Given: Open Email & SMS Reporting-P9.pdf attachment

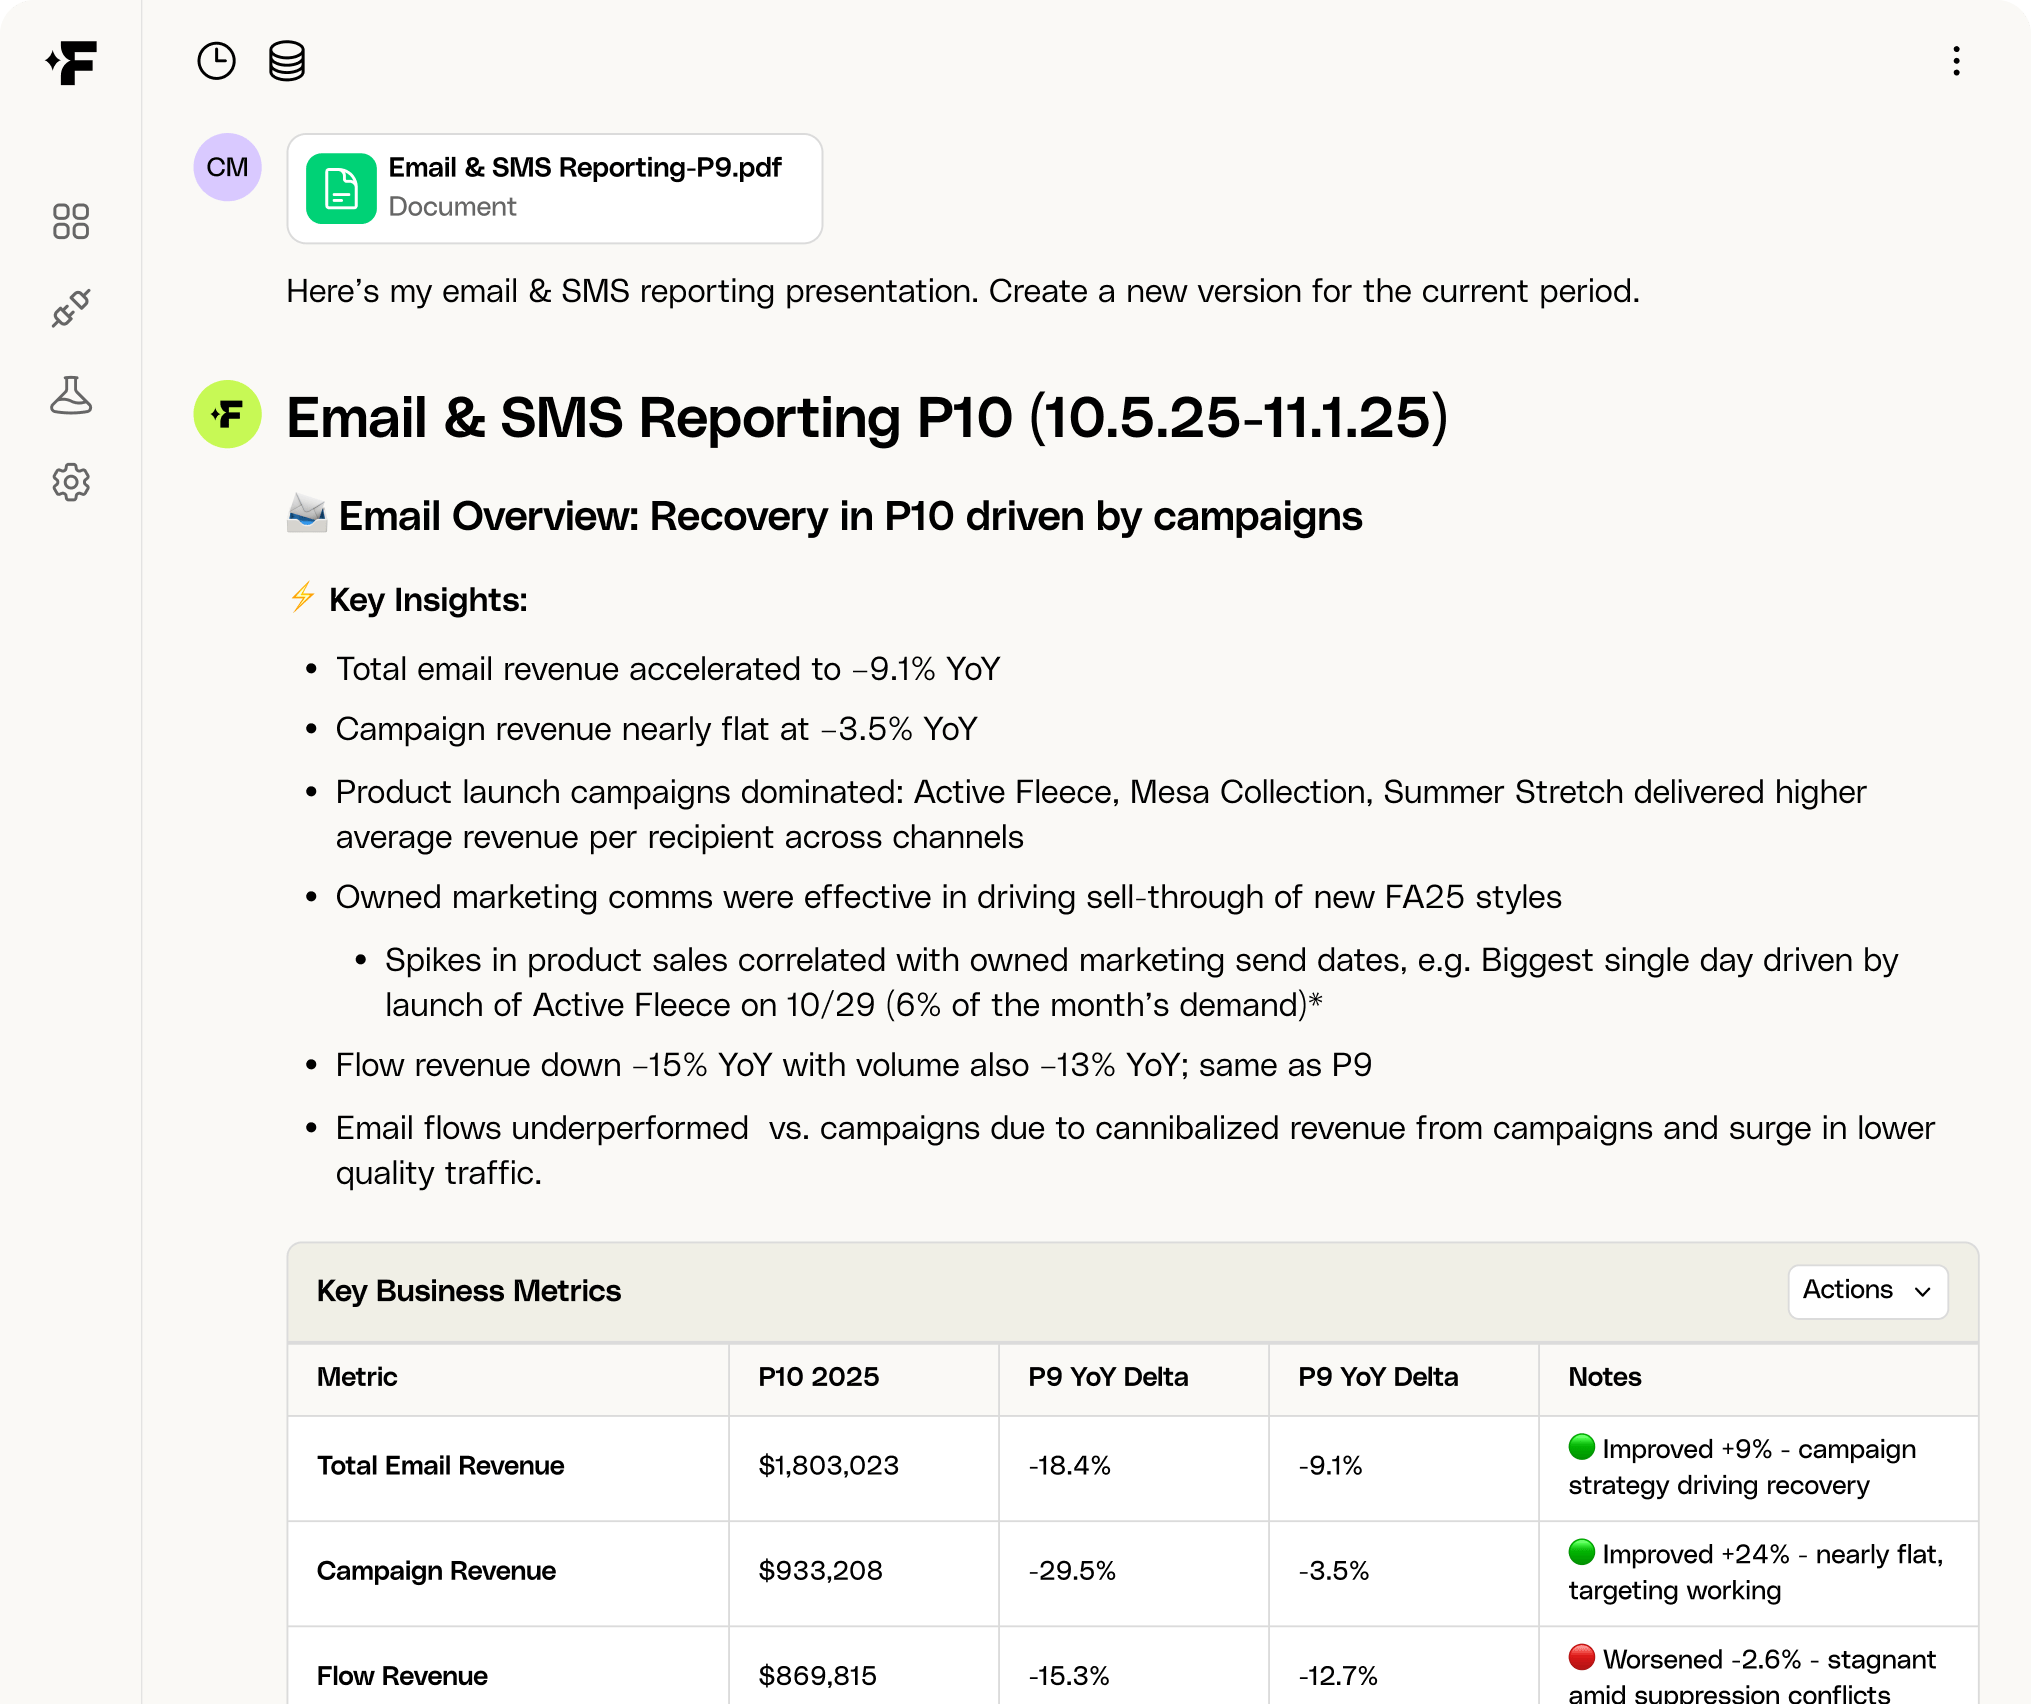Looking at the screenshot, I should (x=585, y=168).
